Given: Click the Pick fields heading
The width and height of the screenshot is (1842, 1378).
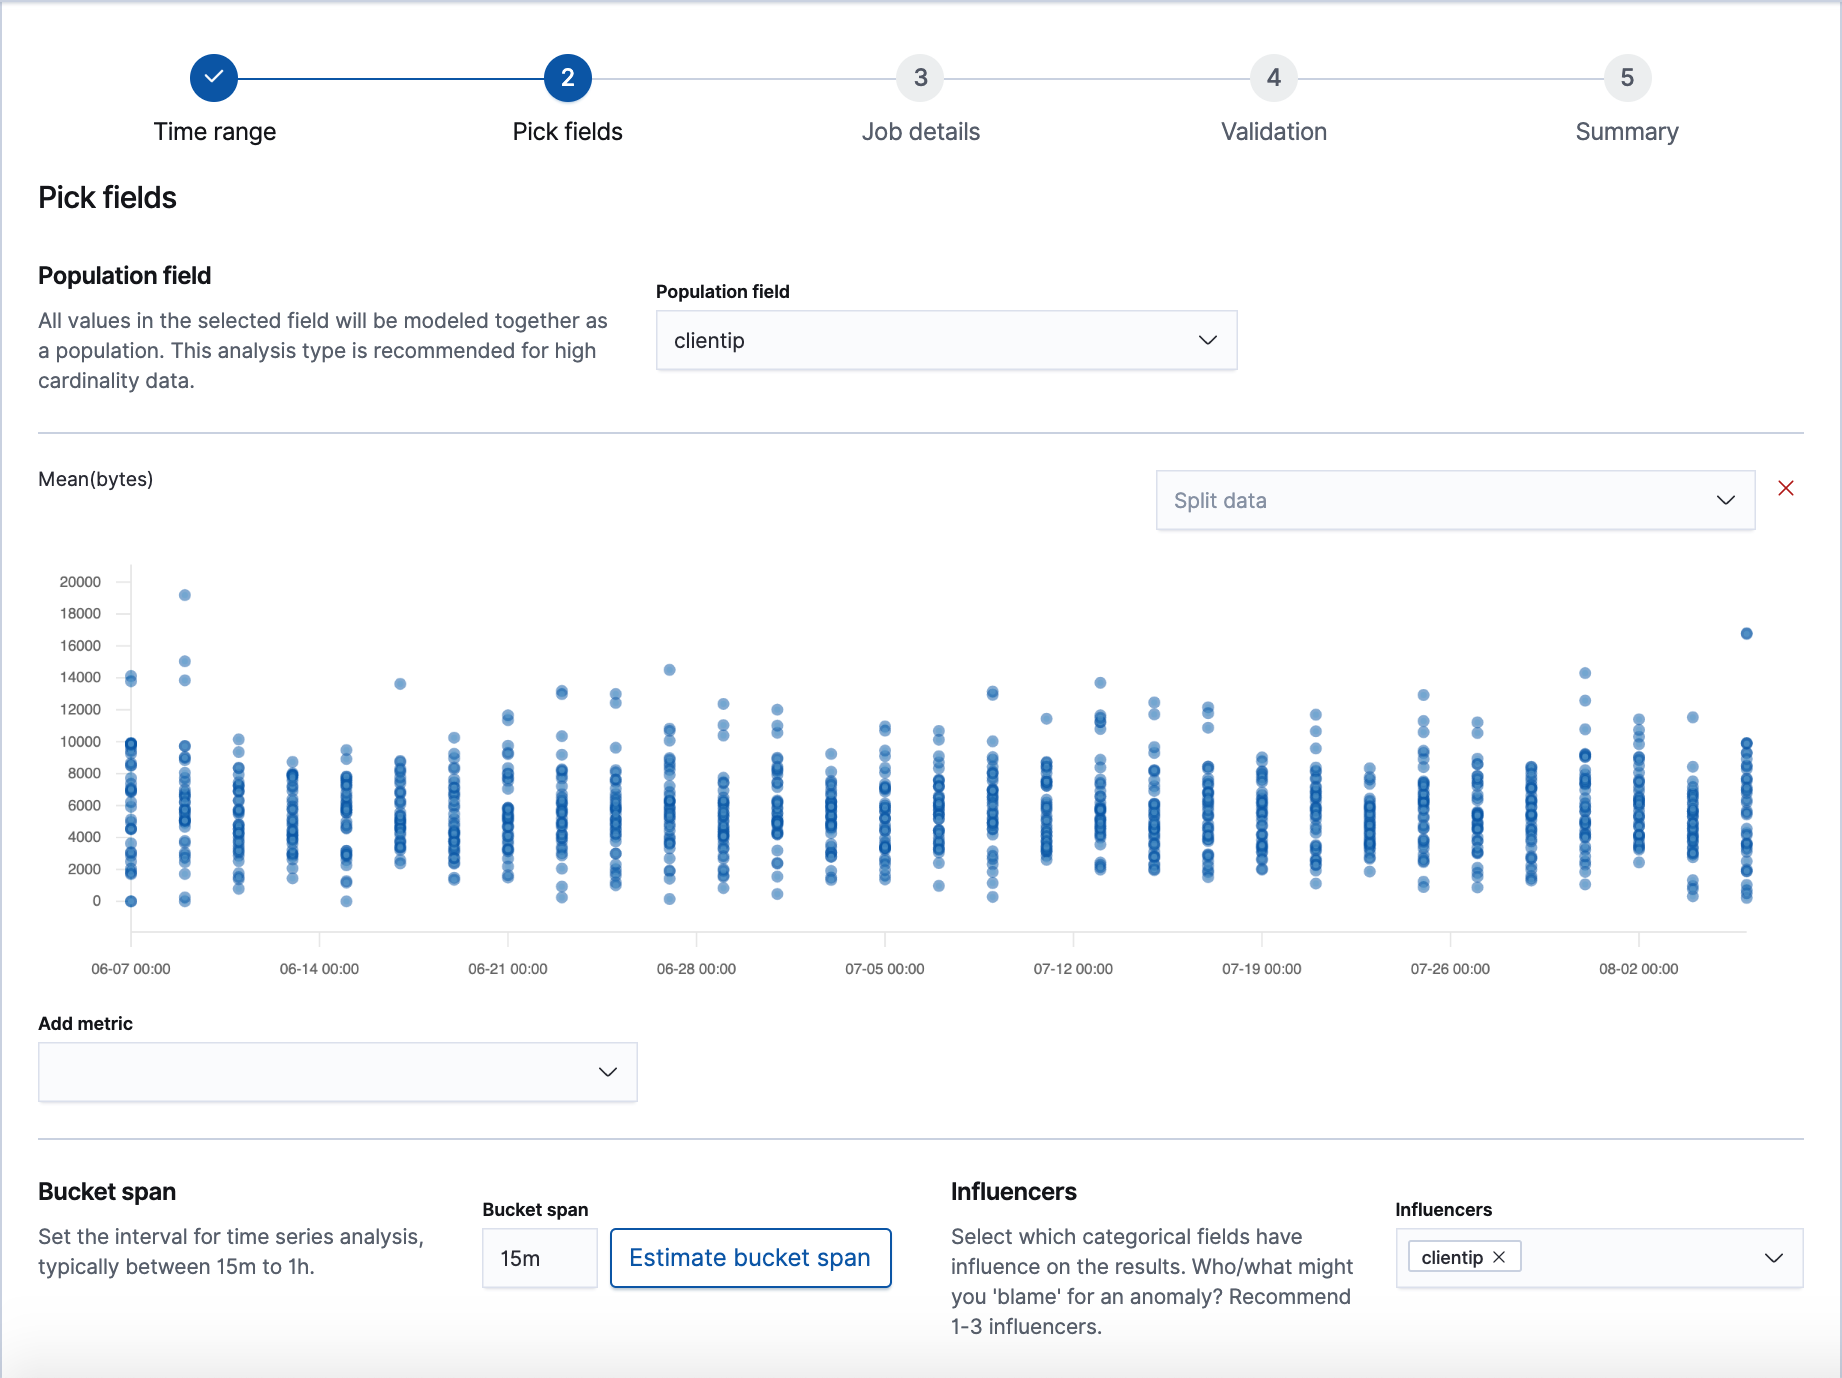Looking at the screenshot, I should click(107, 197).
